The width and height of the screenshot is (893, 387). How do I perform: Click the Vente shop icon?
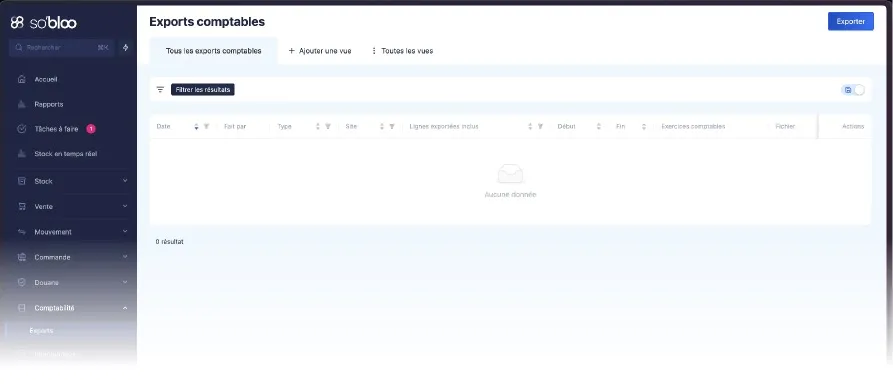click(x=22, y=207)
